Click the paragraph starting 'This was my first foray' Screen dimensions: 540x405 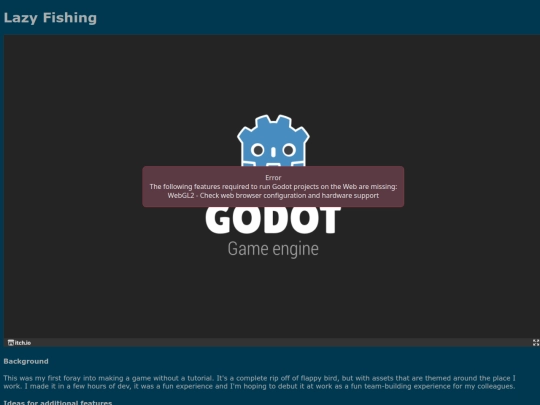[260, 382]
